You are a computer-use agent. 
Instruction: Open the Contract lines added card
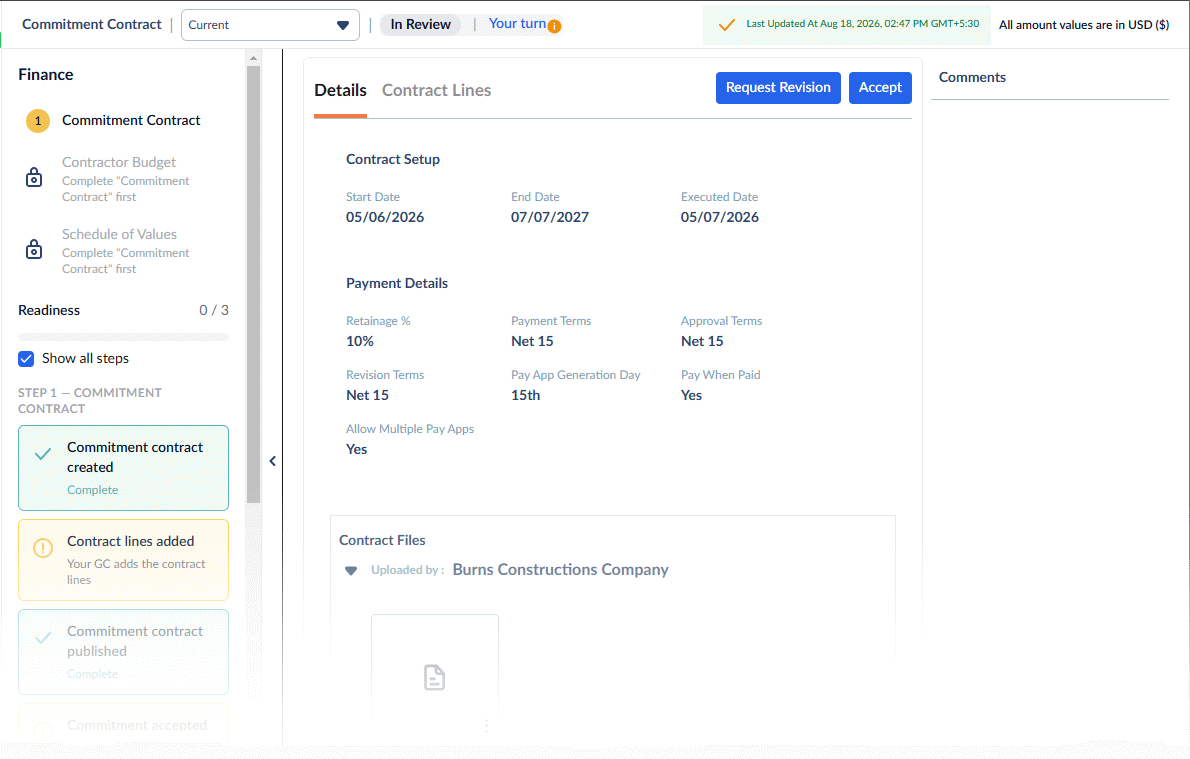pos(123,560)
